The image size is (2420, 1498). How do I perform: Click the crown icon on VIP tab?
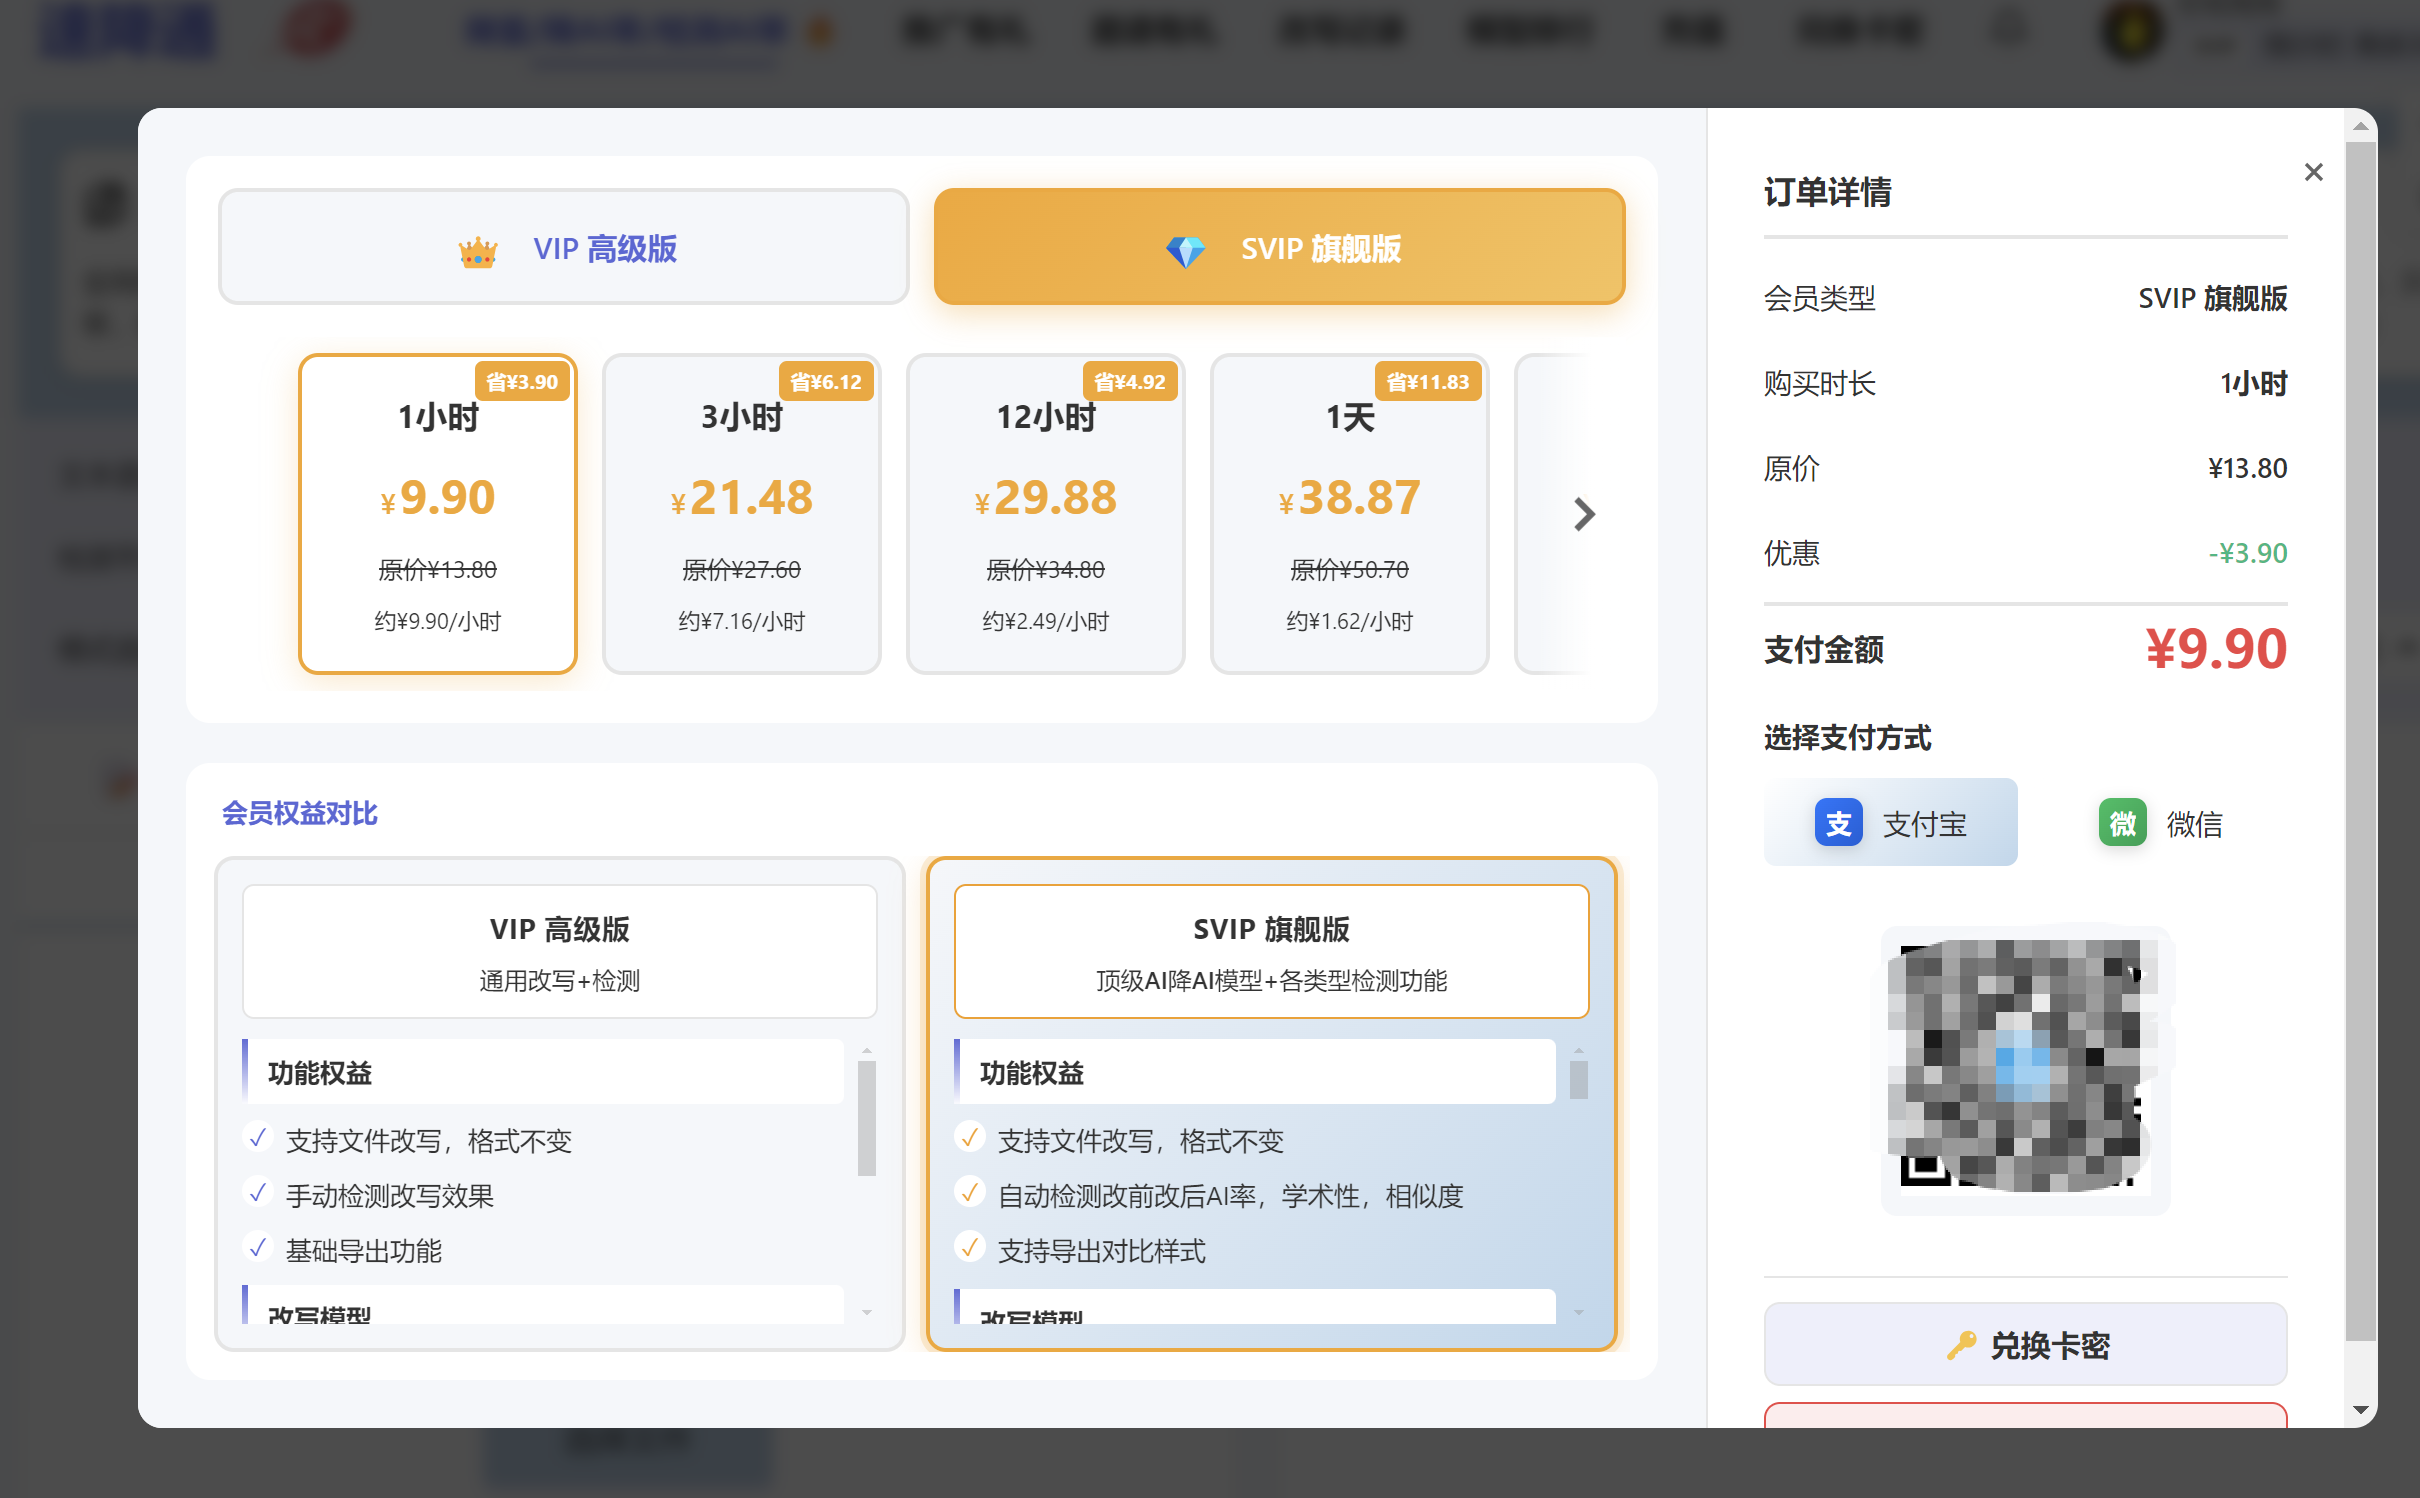pyautogui.click(x=477, y=251)
